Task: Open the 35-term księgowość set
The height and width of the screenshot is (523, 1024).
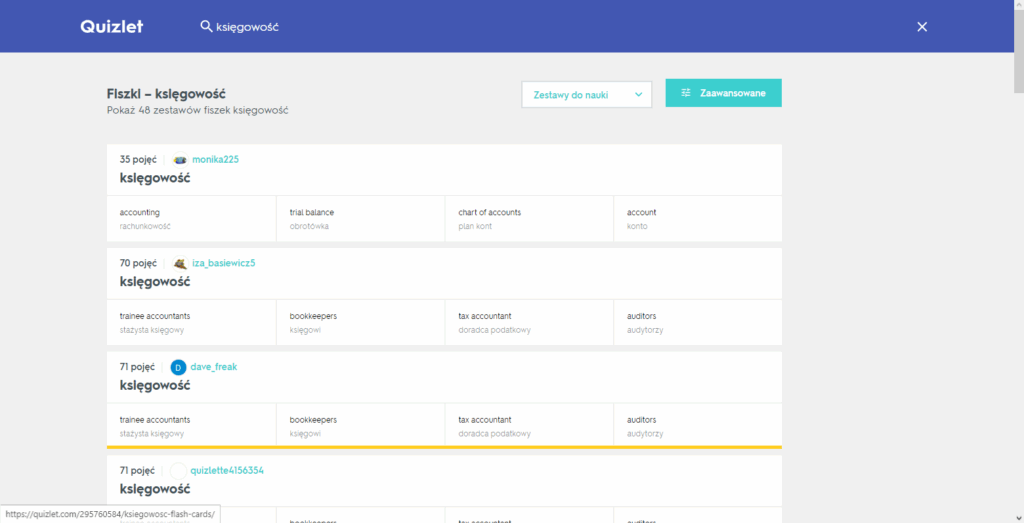Action: point(155,178)
